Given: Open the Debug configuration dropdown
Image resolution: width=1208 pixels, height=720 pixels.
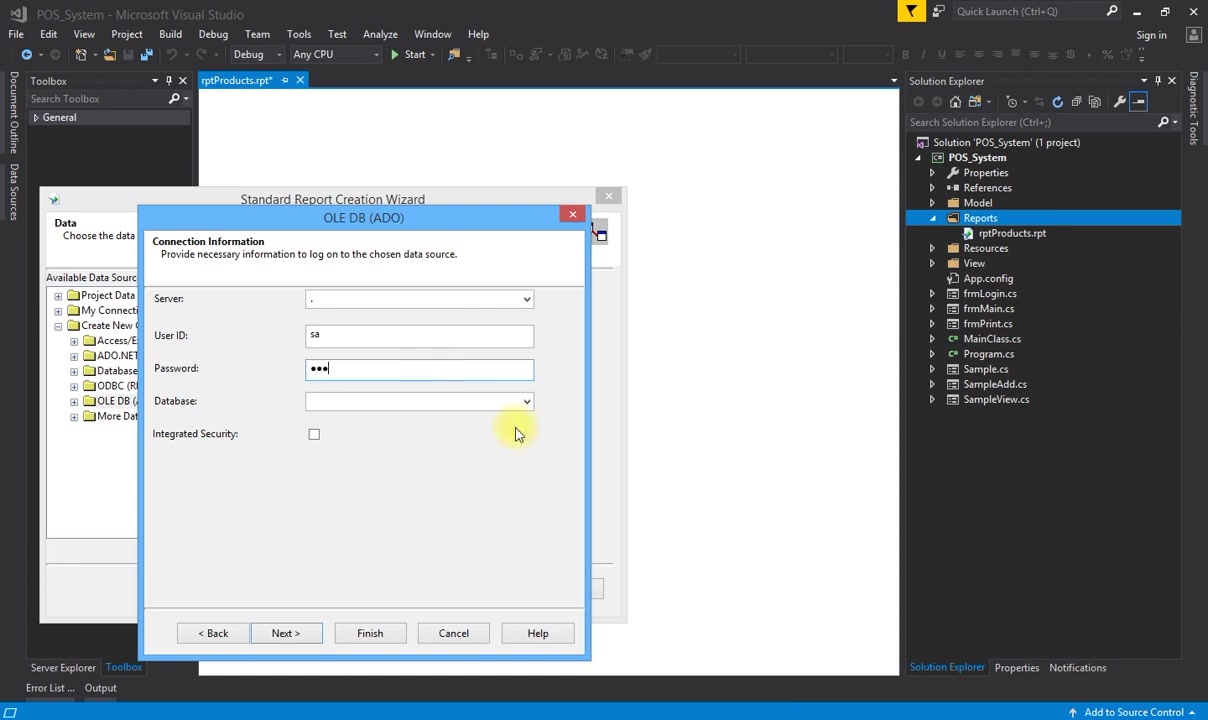Looking at the screenshot, I should coord(256,55).
